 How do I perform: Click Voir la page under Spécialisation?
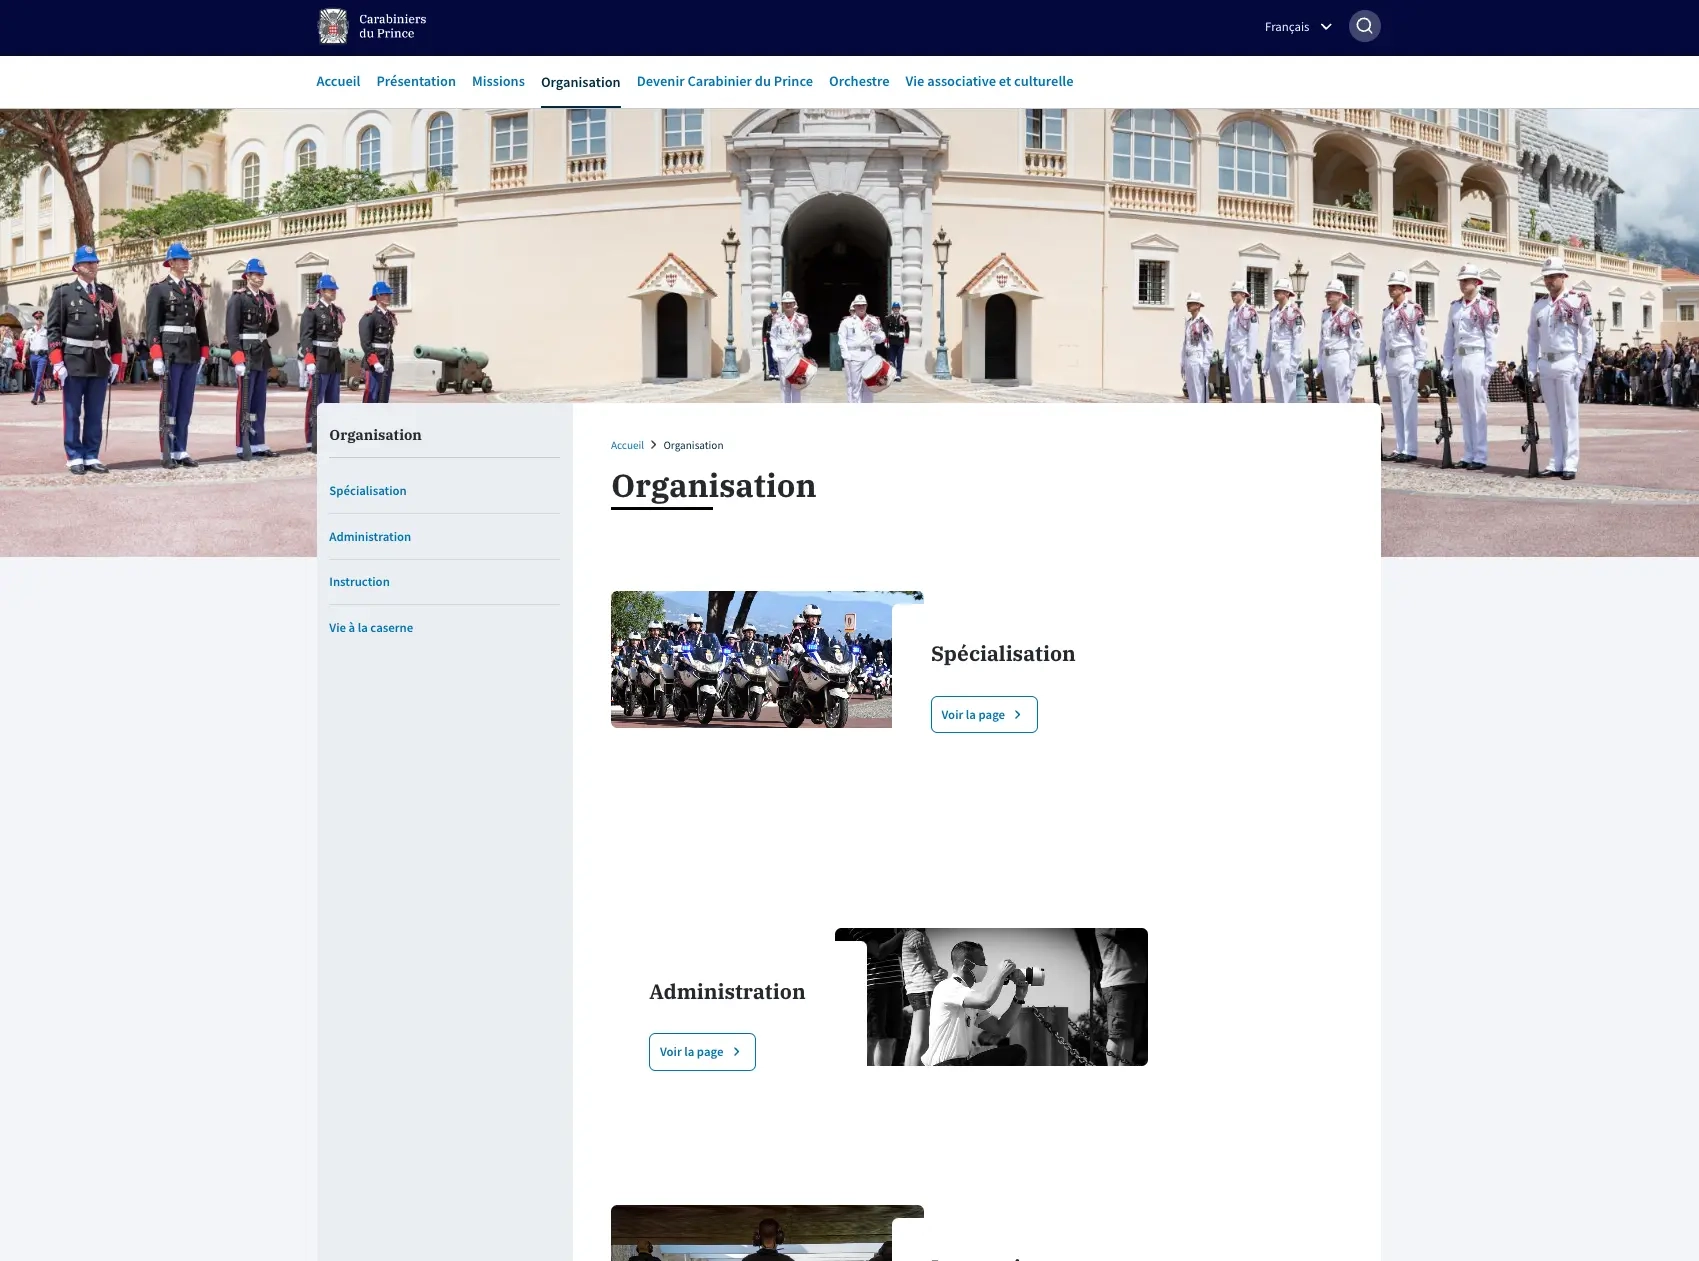(984, 715)
